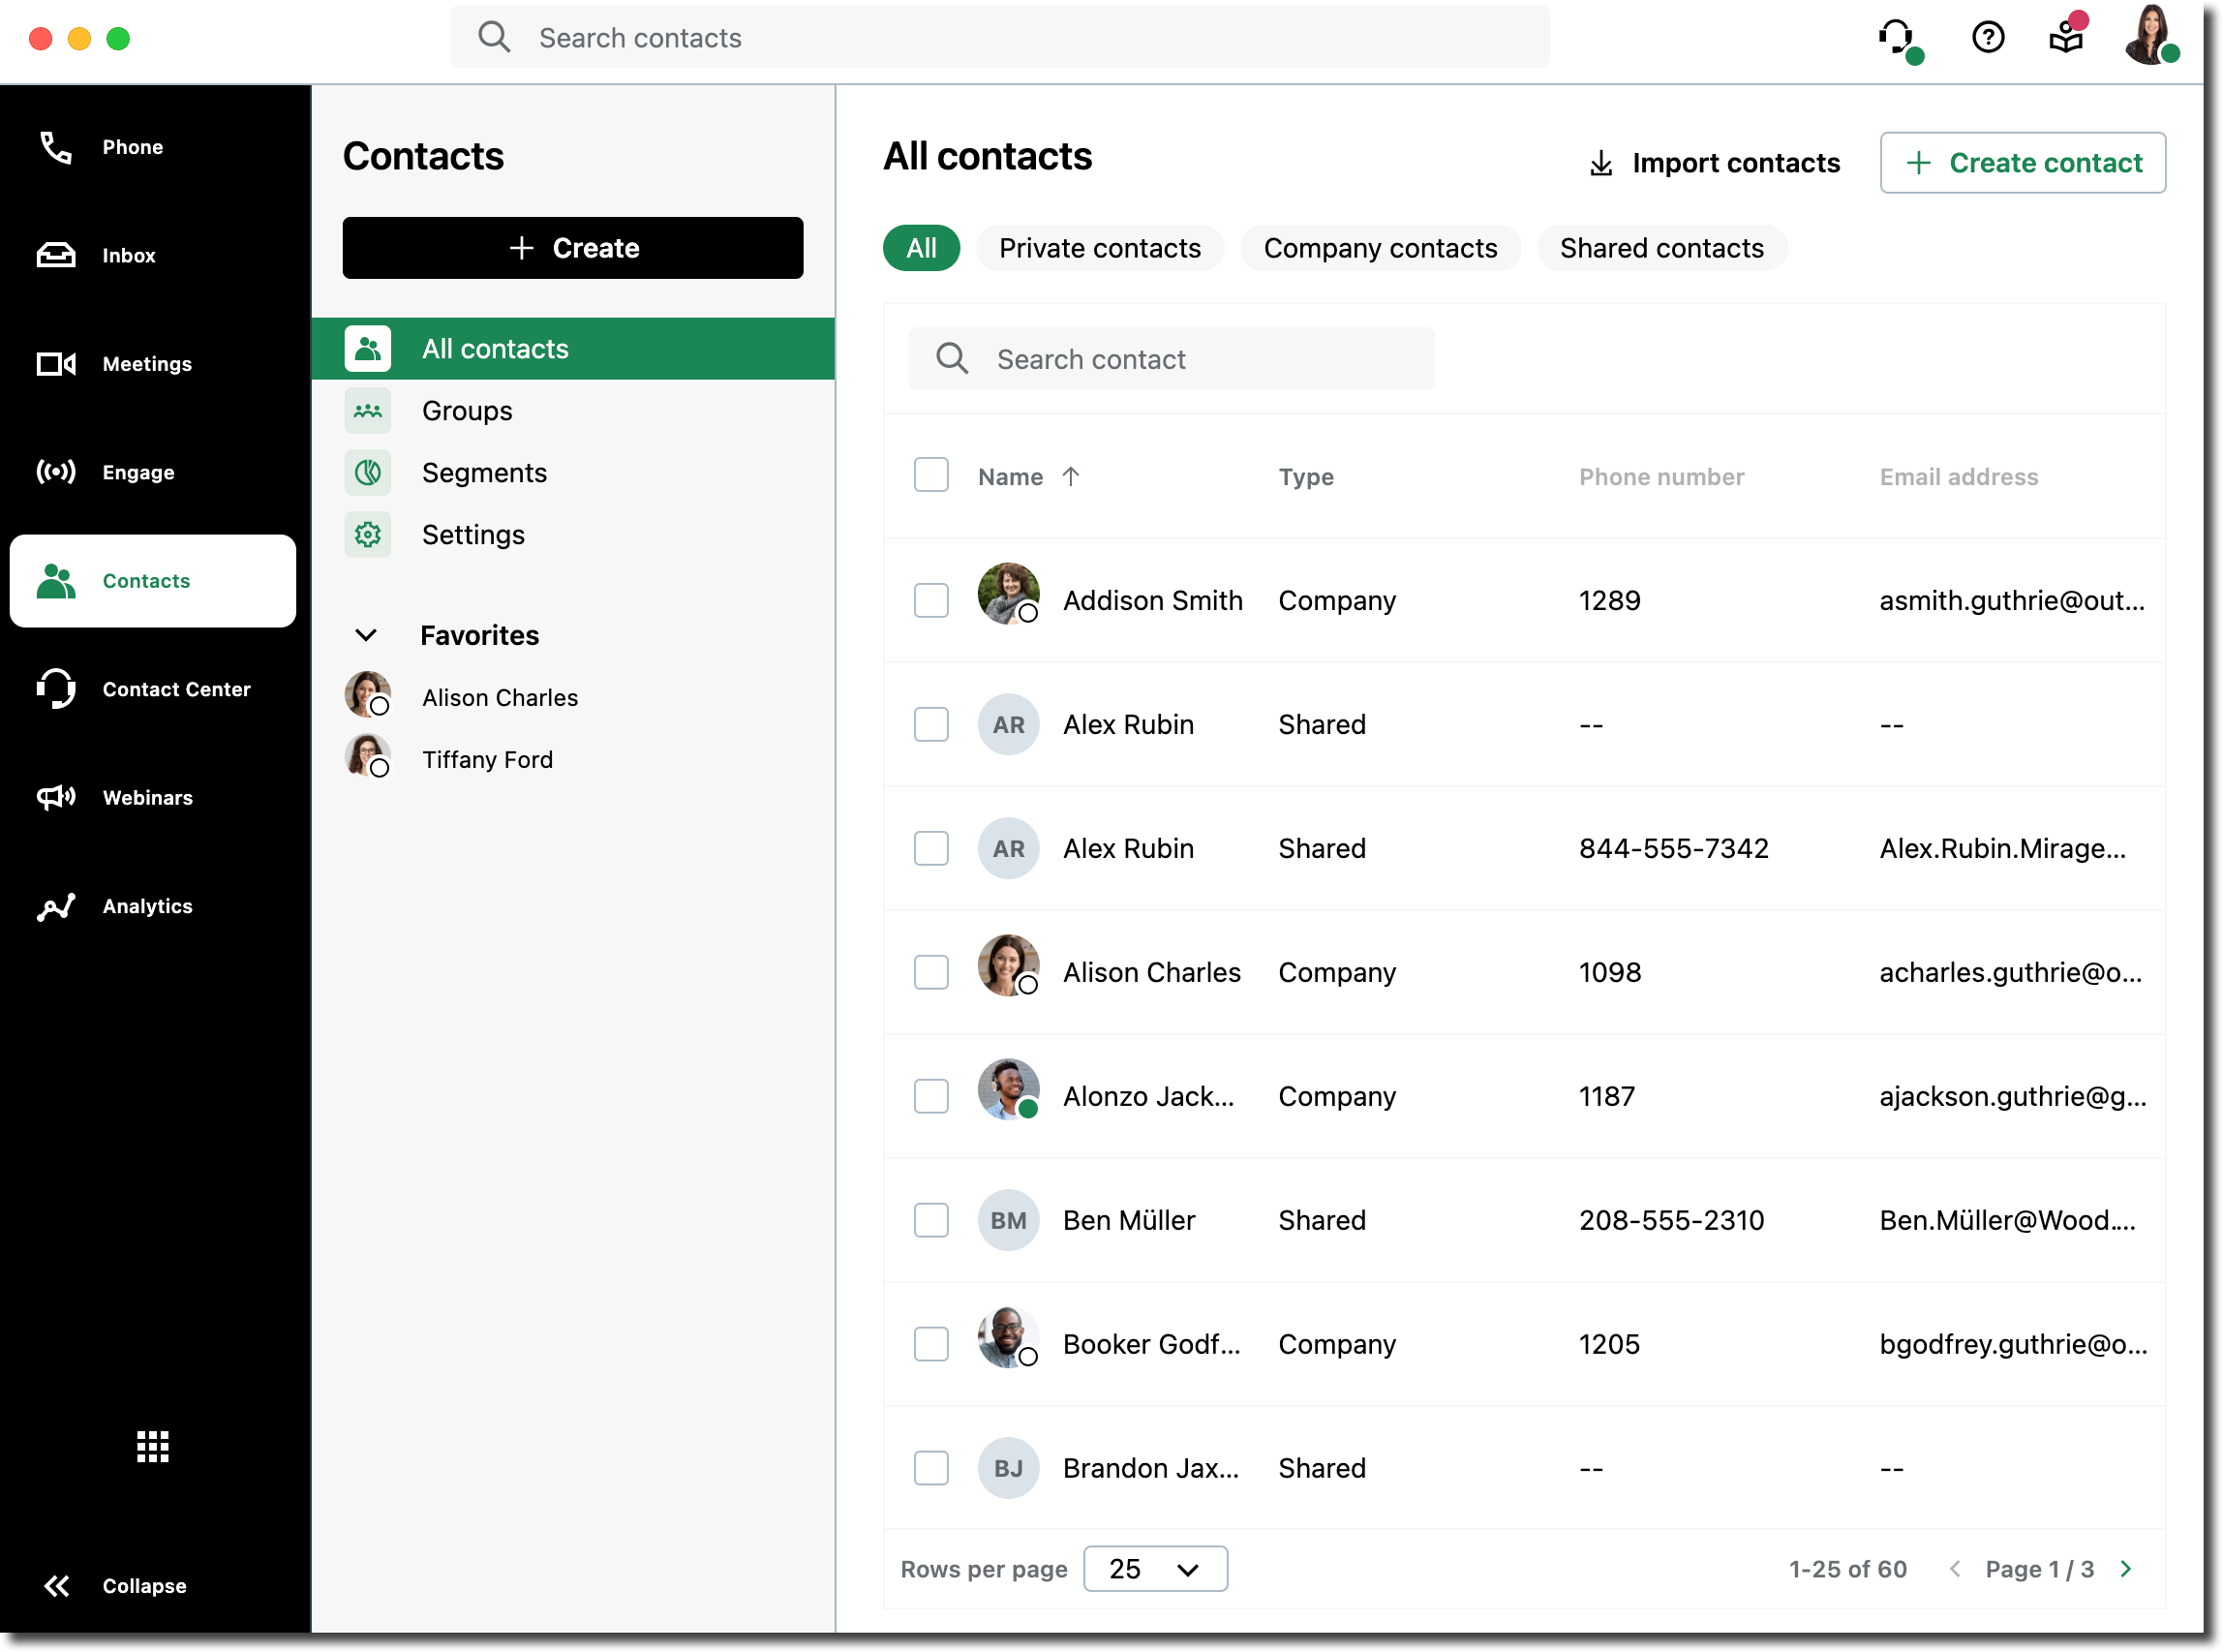
Task: Tick the checkbox for Addison Smith
Action: pos(931,601)
